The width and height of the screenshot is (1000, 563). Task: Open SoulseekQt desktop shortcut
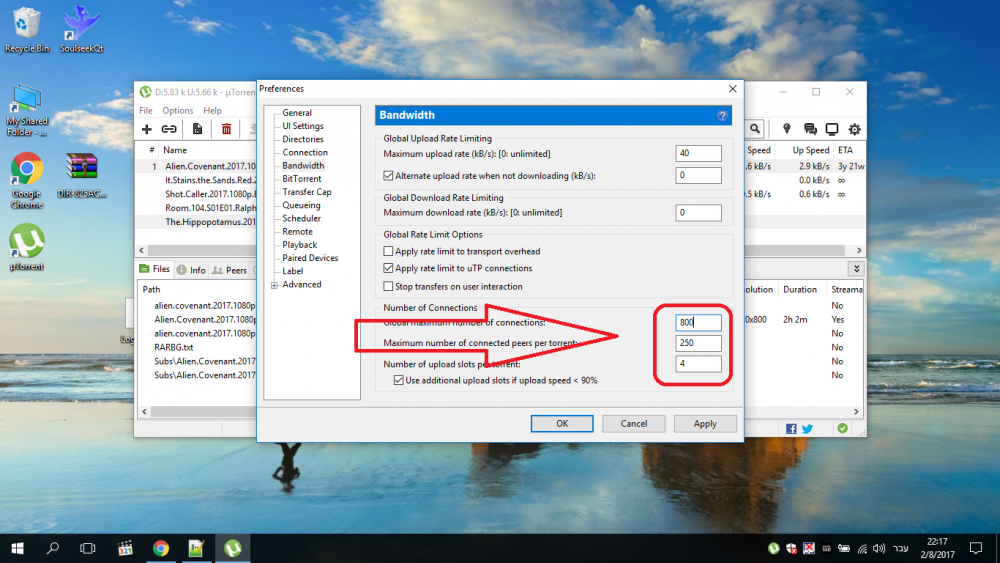(x=82, y=29)
